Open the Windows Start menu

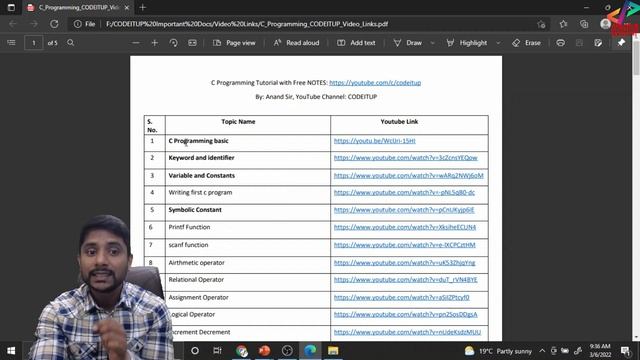(x=11, y=351)
